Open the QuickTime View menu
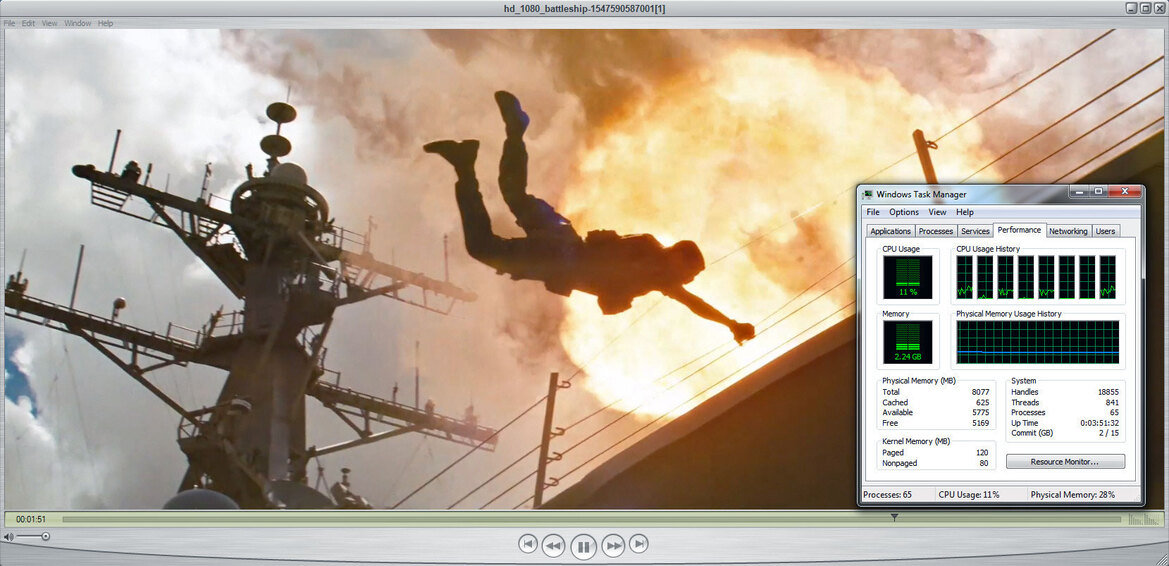 point(49,23)
